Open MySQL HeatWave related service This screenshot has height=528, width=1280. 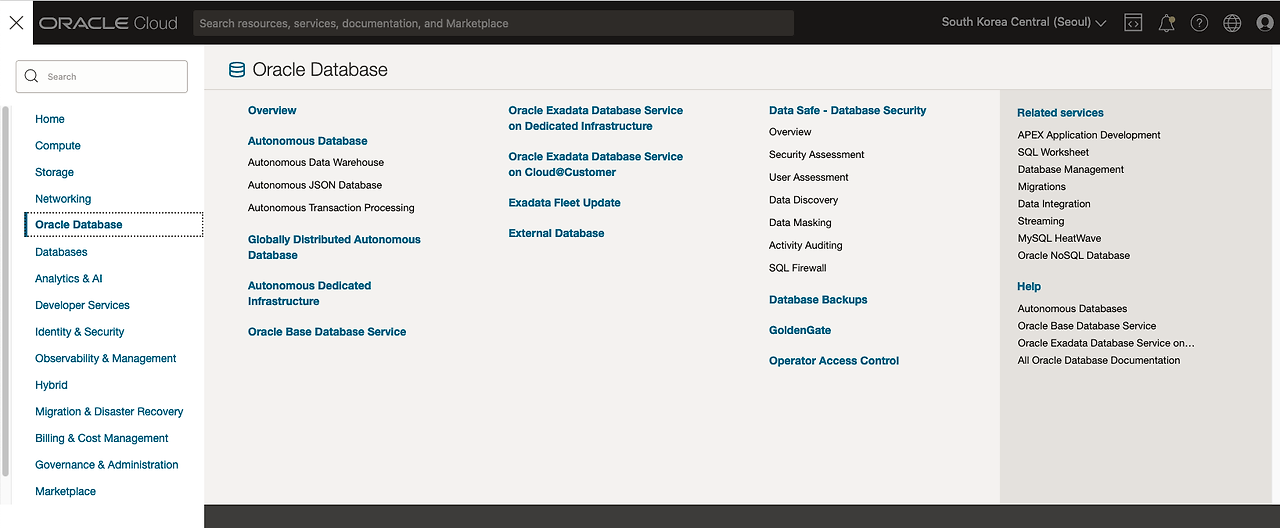[x=1059, y=238]
